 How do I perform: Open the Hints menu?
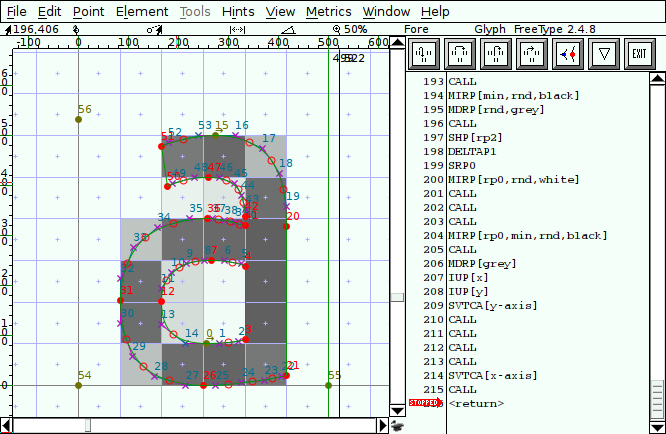[239, 11]
